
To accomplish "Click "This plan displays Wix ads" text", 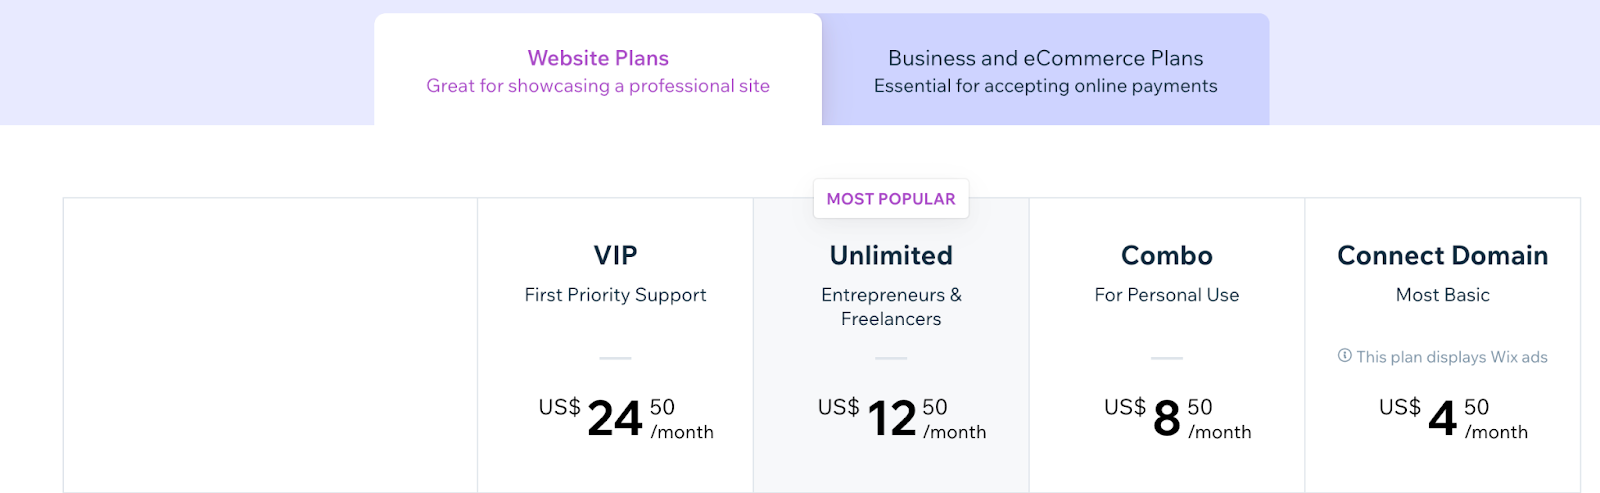I will (1452, 357).
